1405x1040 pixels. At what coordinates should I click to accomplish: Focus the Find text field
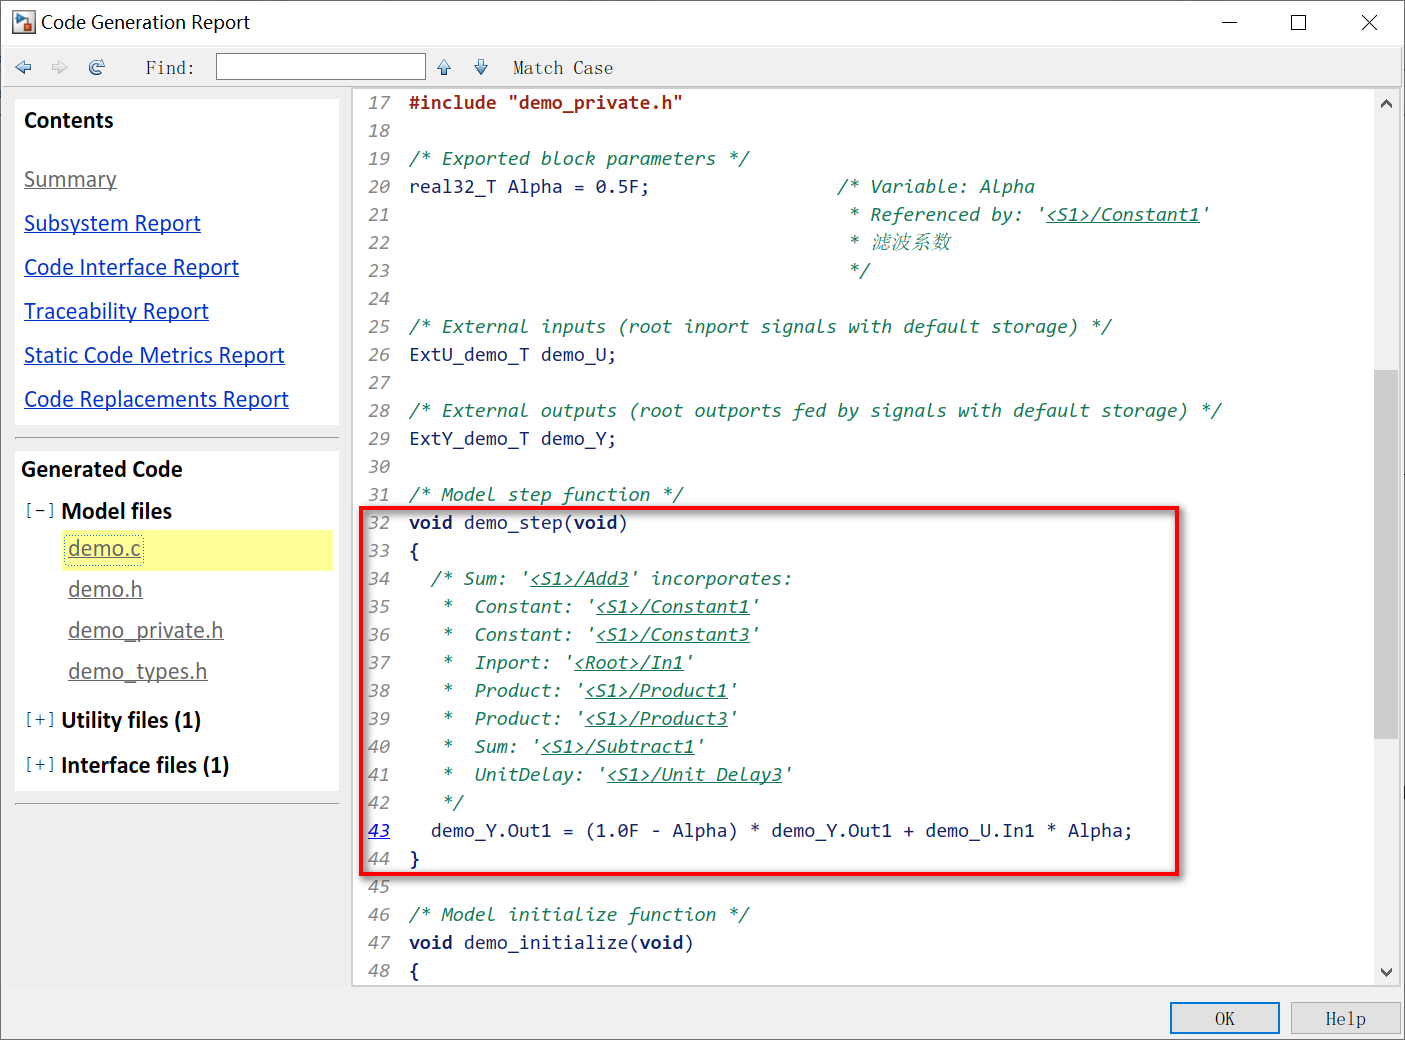tap(321, 67)
